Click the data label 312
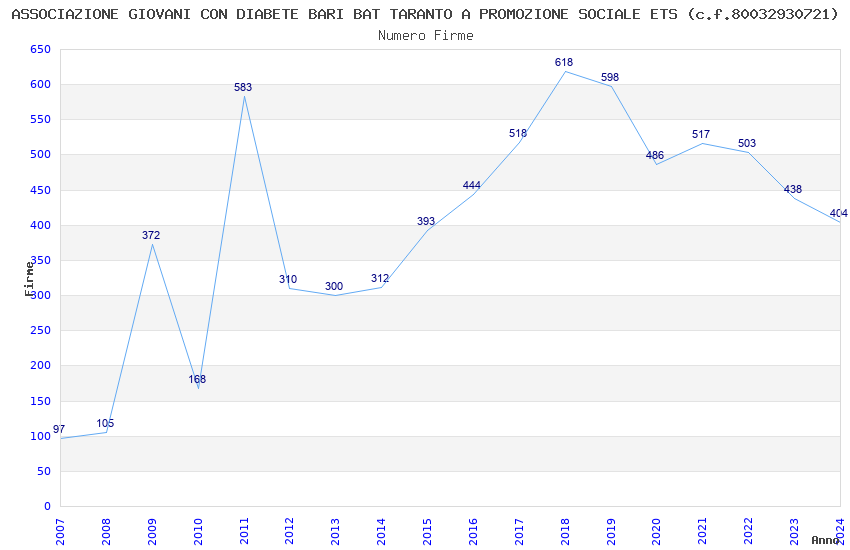 pos(380,278)
